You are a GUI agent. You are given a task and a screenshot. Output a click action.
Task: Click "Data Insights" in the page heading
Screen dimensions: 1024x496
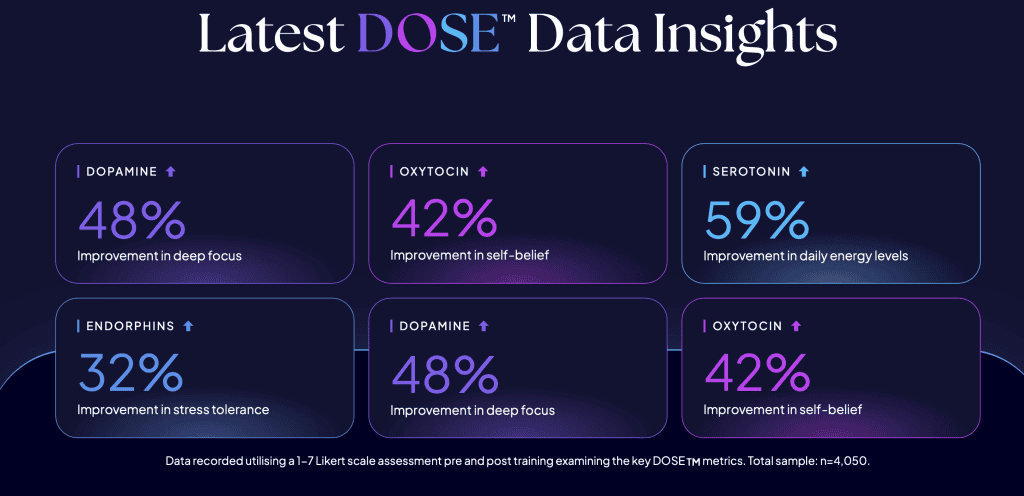coord(681,34)
